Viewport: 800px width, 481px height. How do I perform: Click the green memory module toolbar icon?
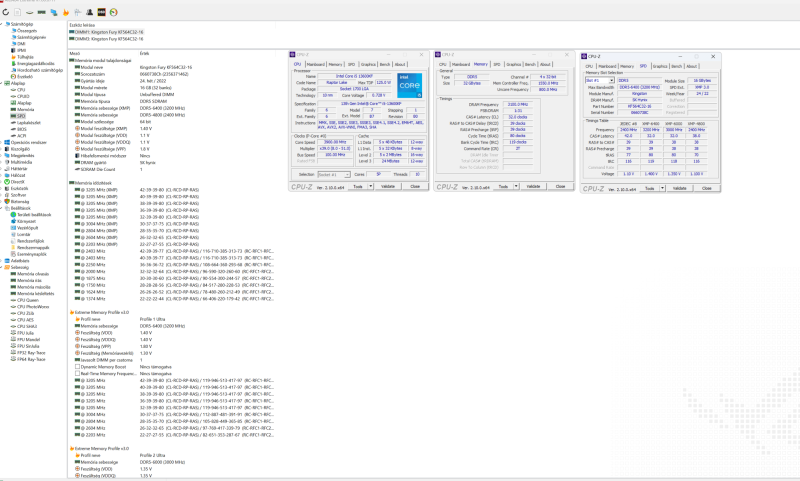[41, 12]
